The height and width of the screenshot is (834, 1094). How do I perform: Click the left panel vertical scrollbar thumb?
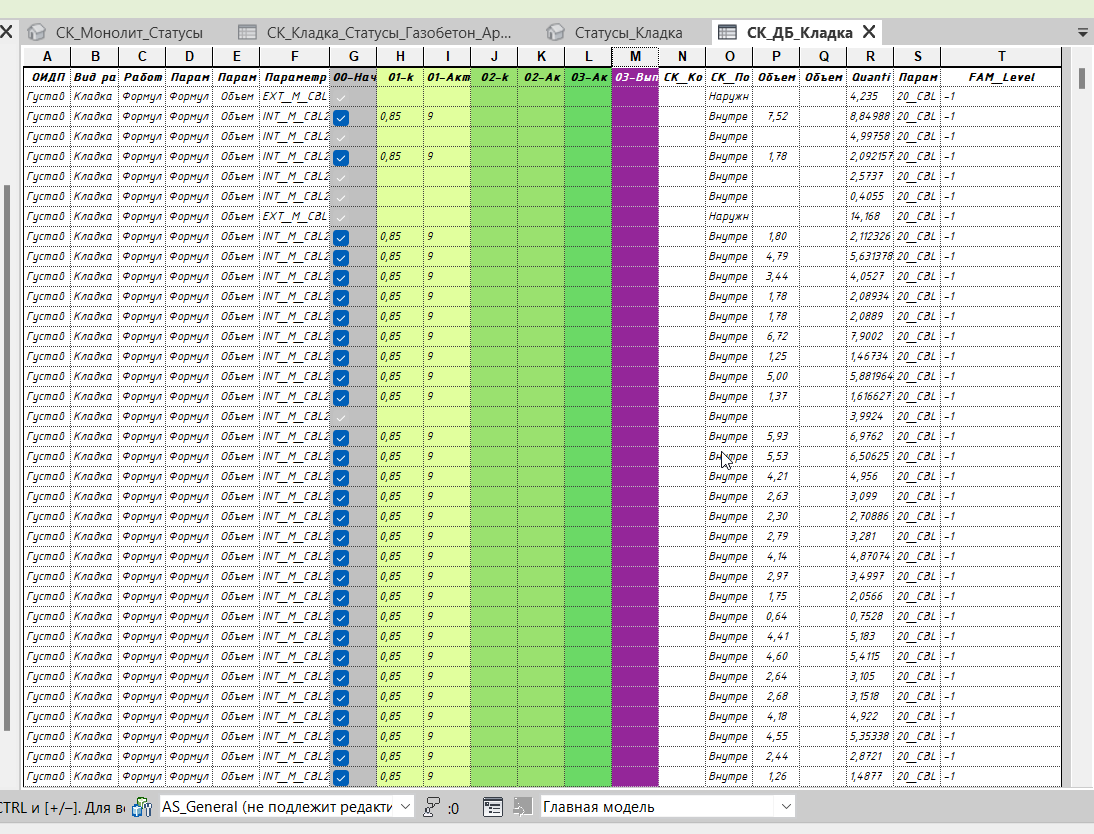[7, 458]
